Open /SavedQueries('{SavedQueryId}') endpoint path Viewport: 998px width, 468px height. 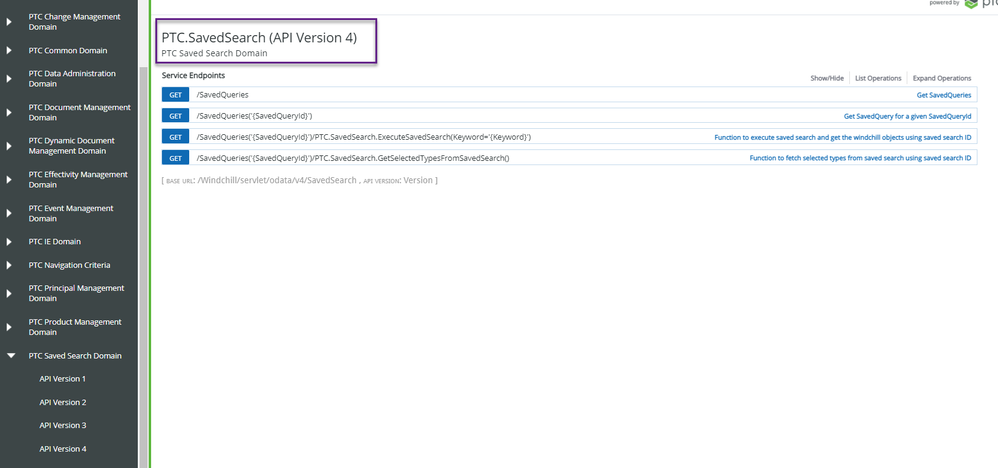254,116
